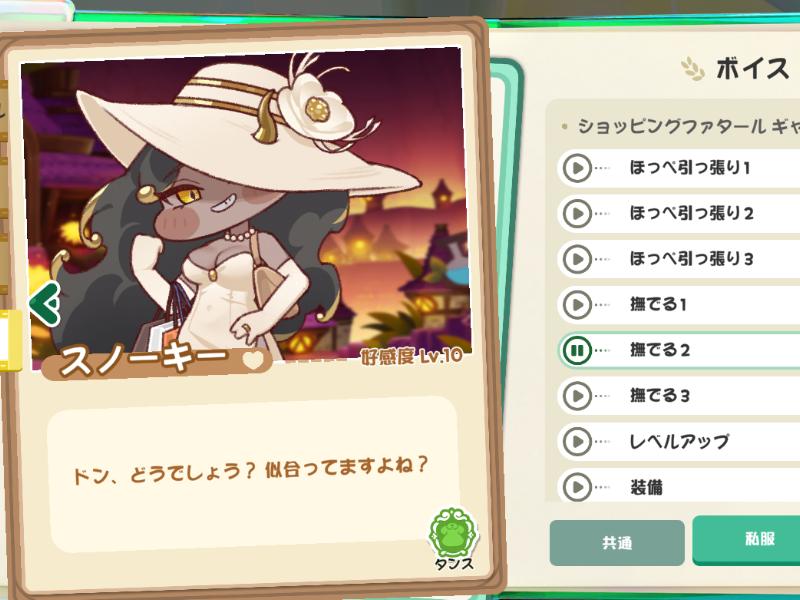800x600 pixels.
Task: Play the ほっぺ引っ張り1 voice clip
Action: click(x=577, y=168)
